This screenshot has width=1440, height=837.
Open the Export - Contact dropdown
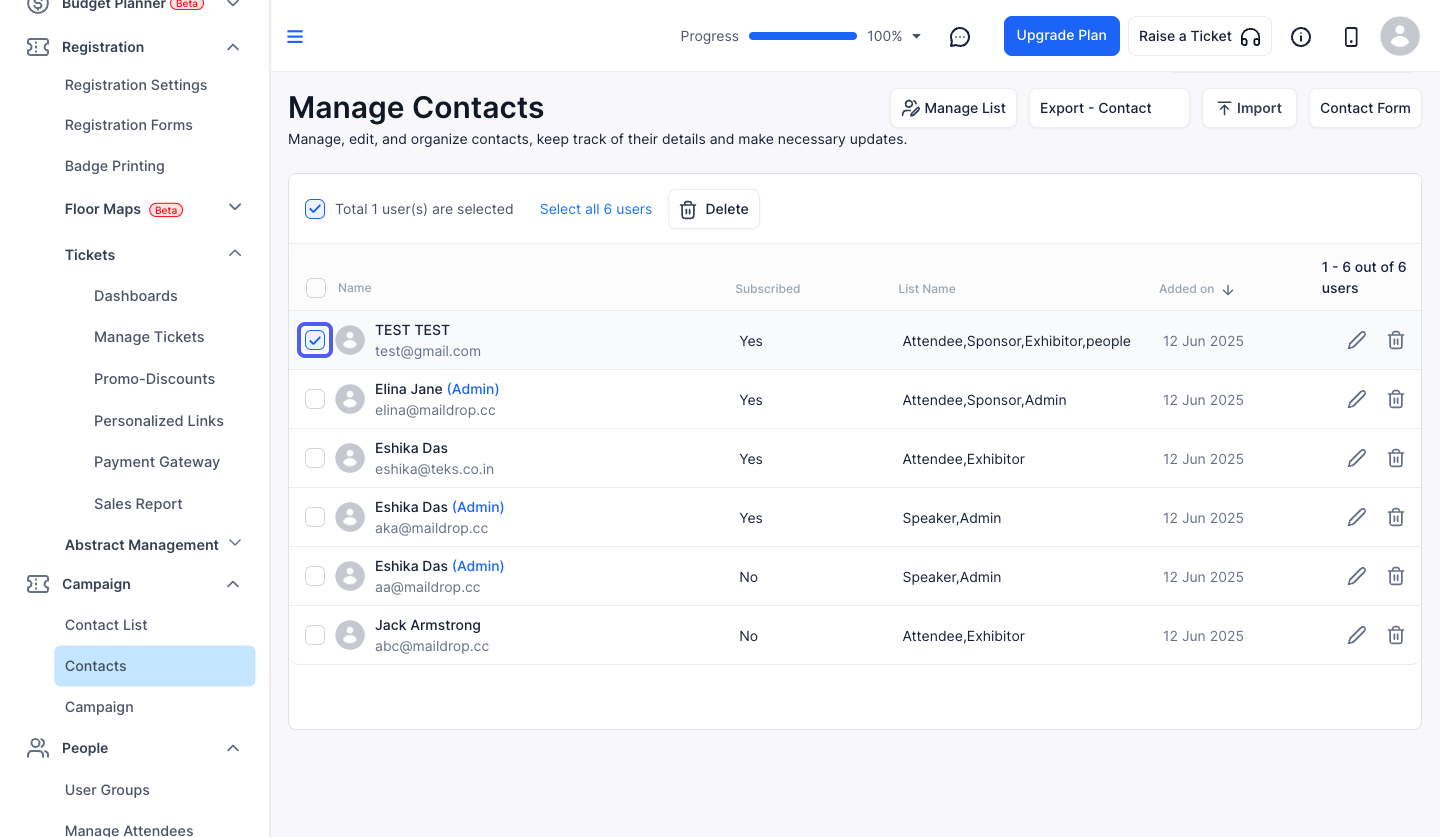(1109, 108)
